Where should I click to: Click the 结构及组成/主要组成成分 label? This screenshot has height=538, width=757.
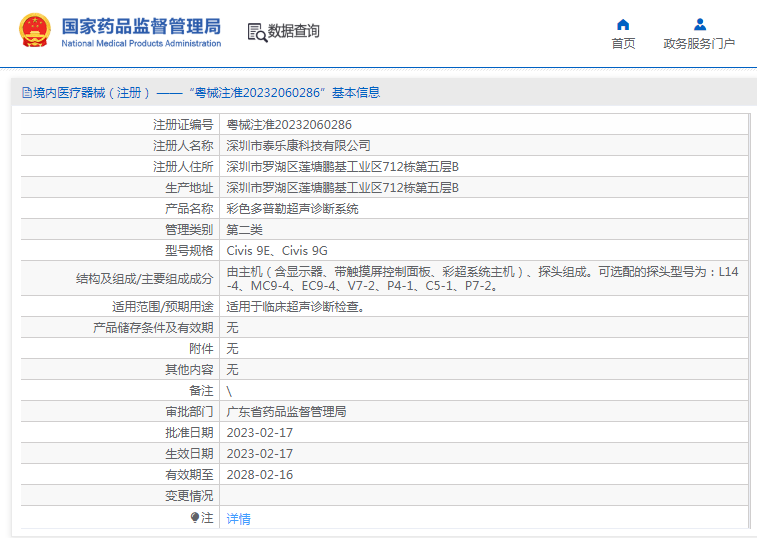pyautogui.click(x=144, y=279)
